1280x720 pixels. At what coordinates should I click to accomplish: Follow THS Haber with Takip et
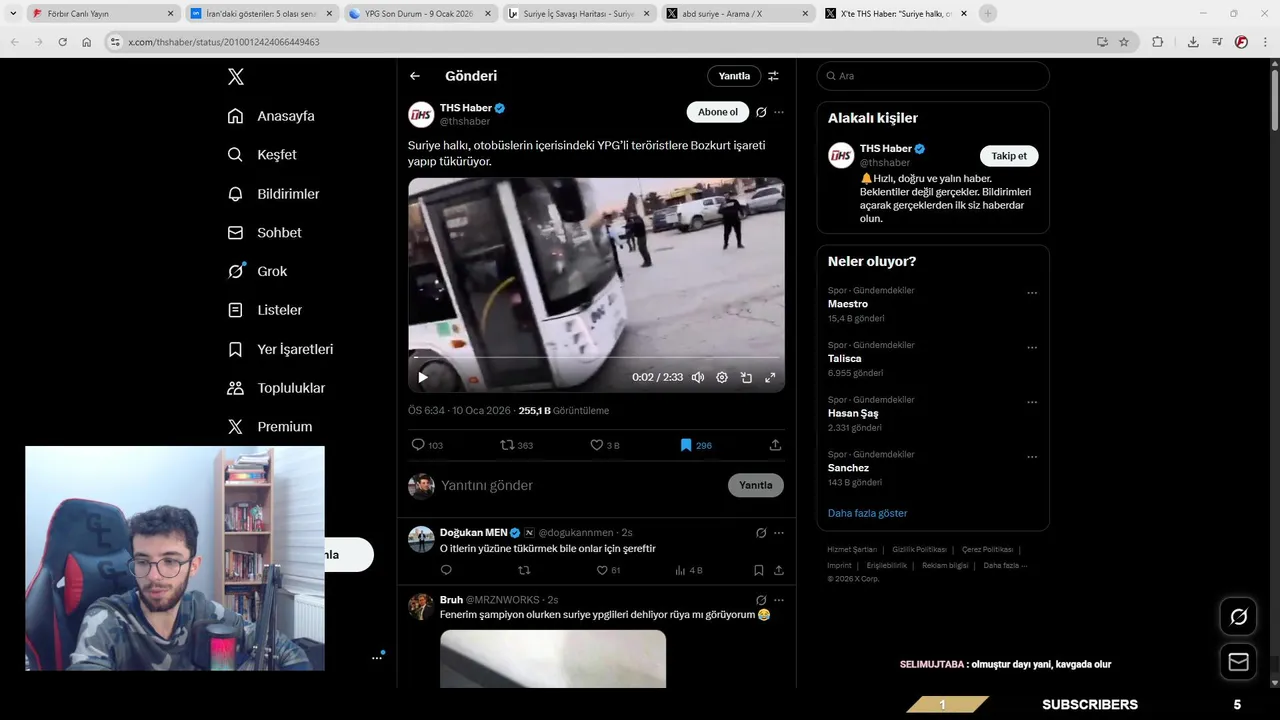click(x=1009, y=156)
